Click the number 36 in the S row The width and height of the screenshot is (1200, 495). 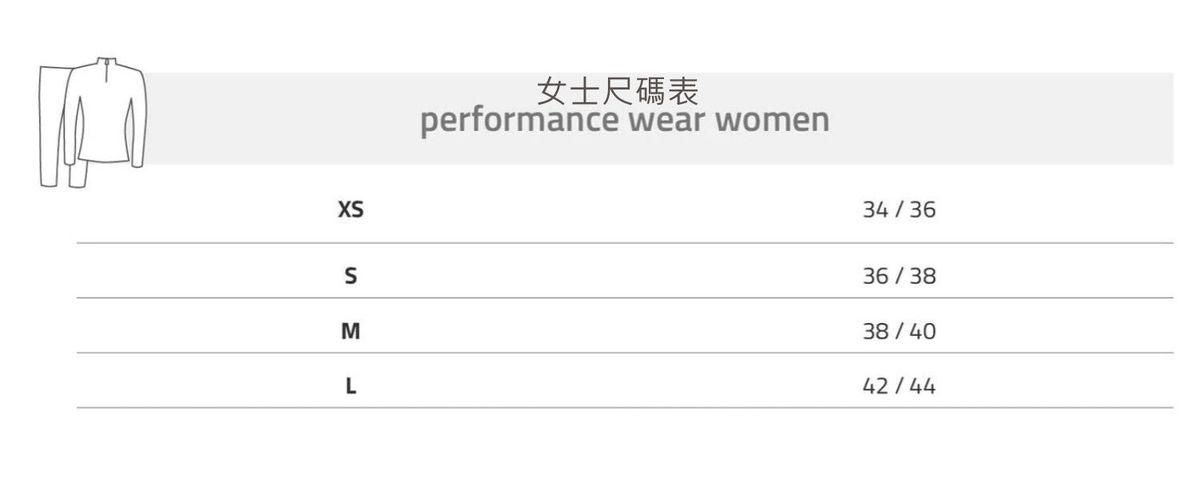875,276
